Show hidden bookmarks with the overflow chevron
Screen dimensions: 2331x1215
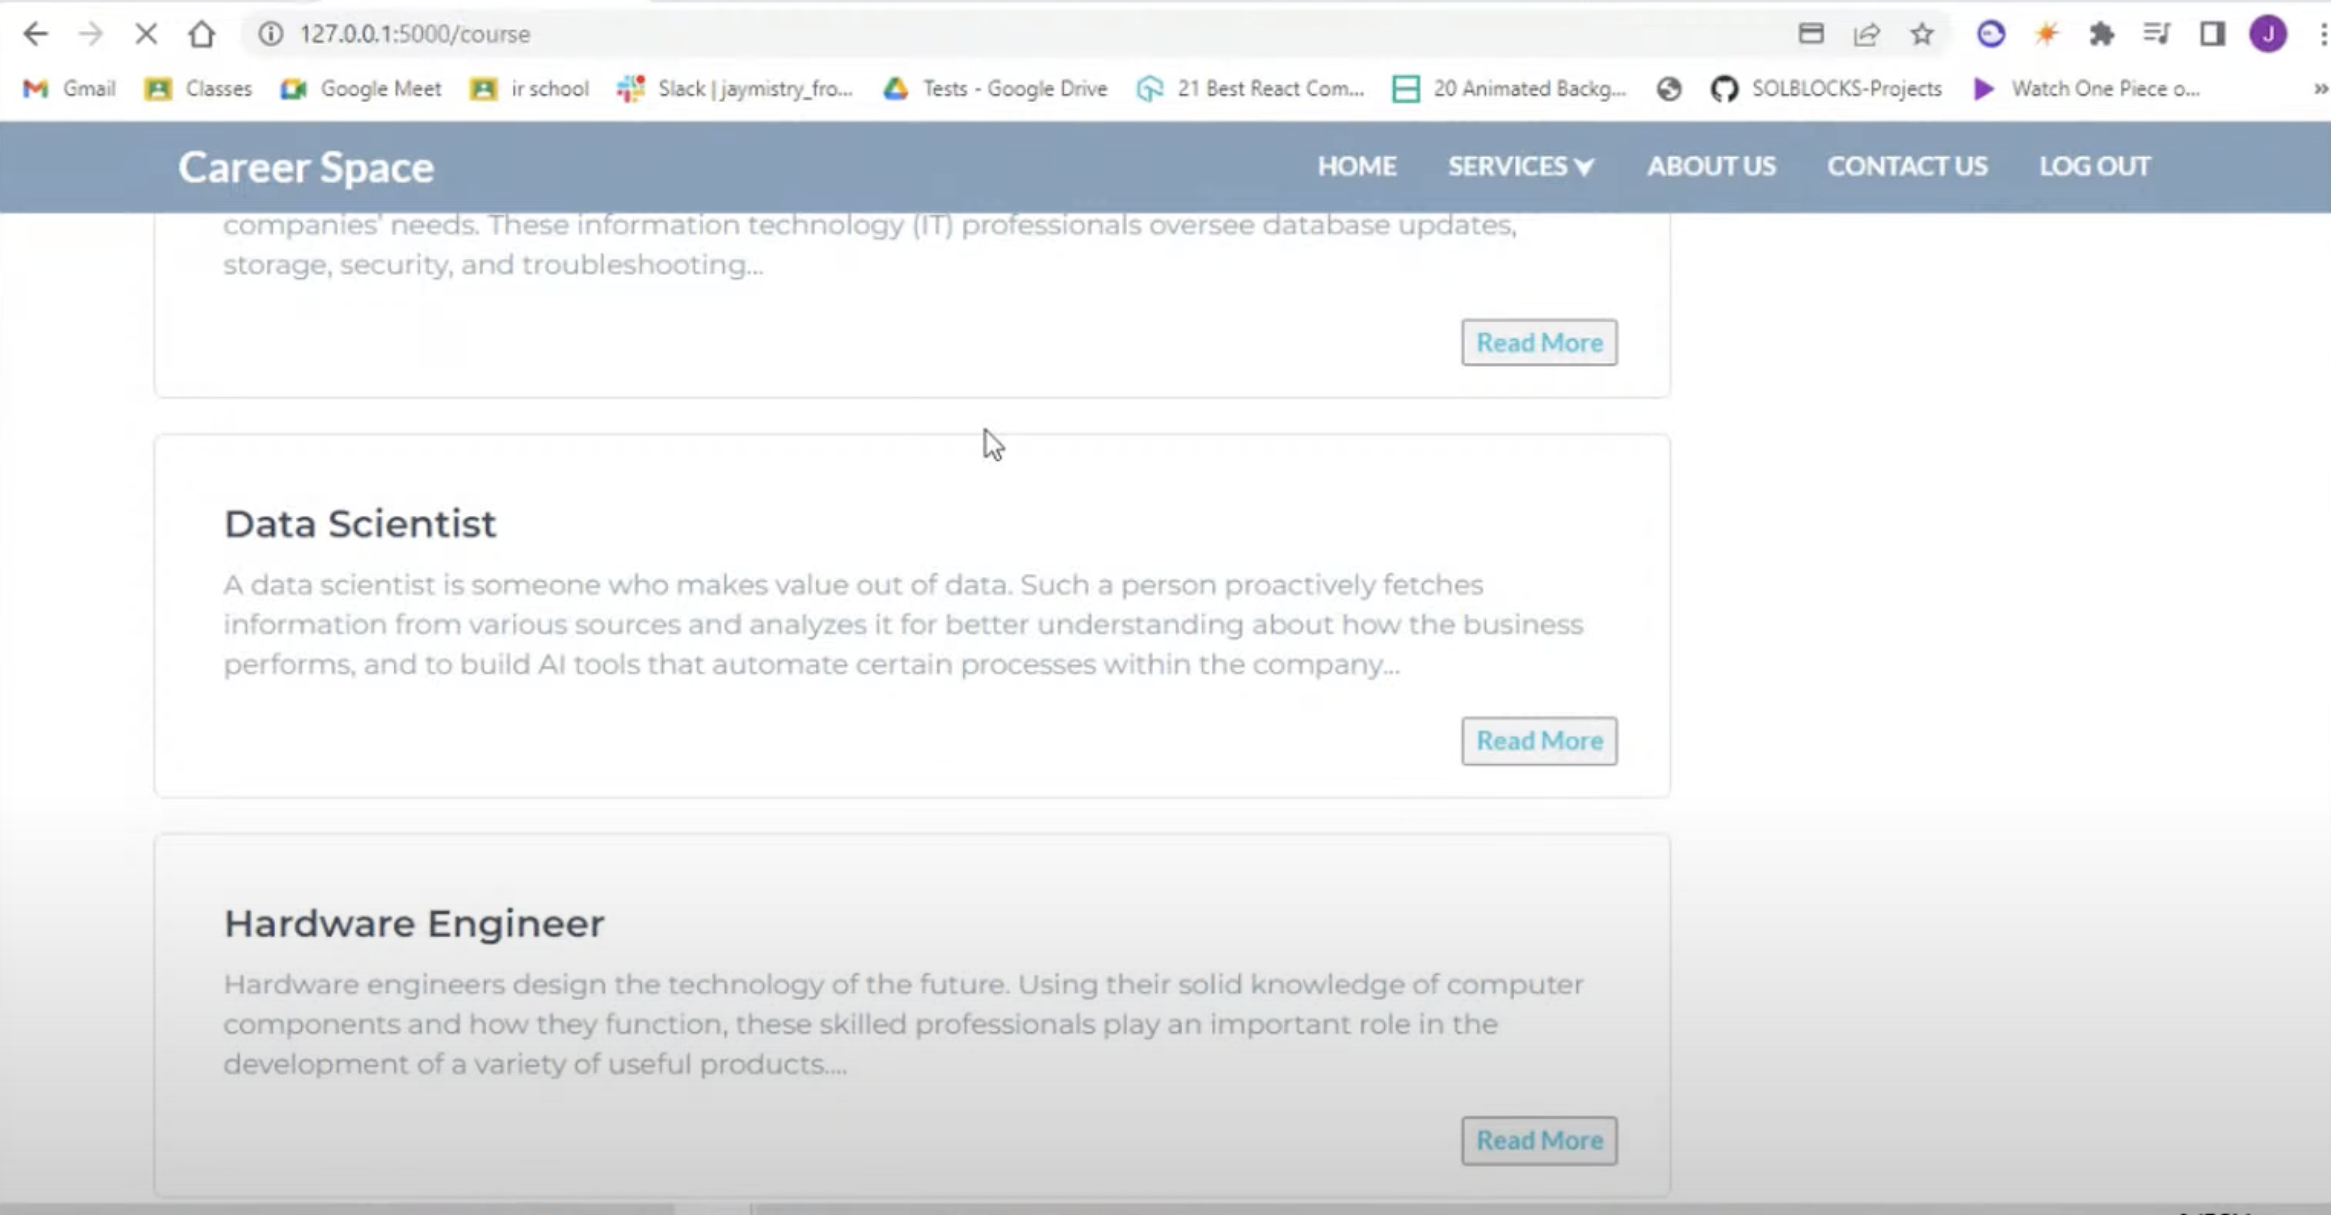2320,89
